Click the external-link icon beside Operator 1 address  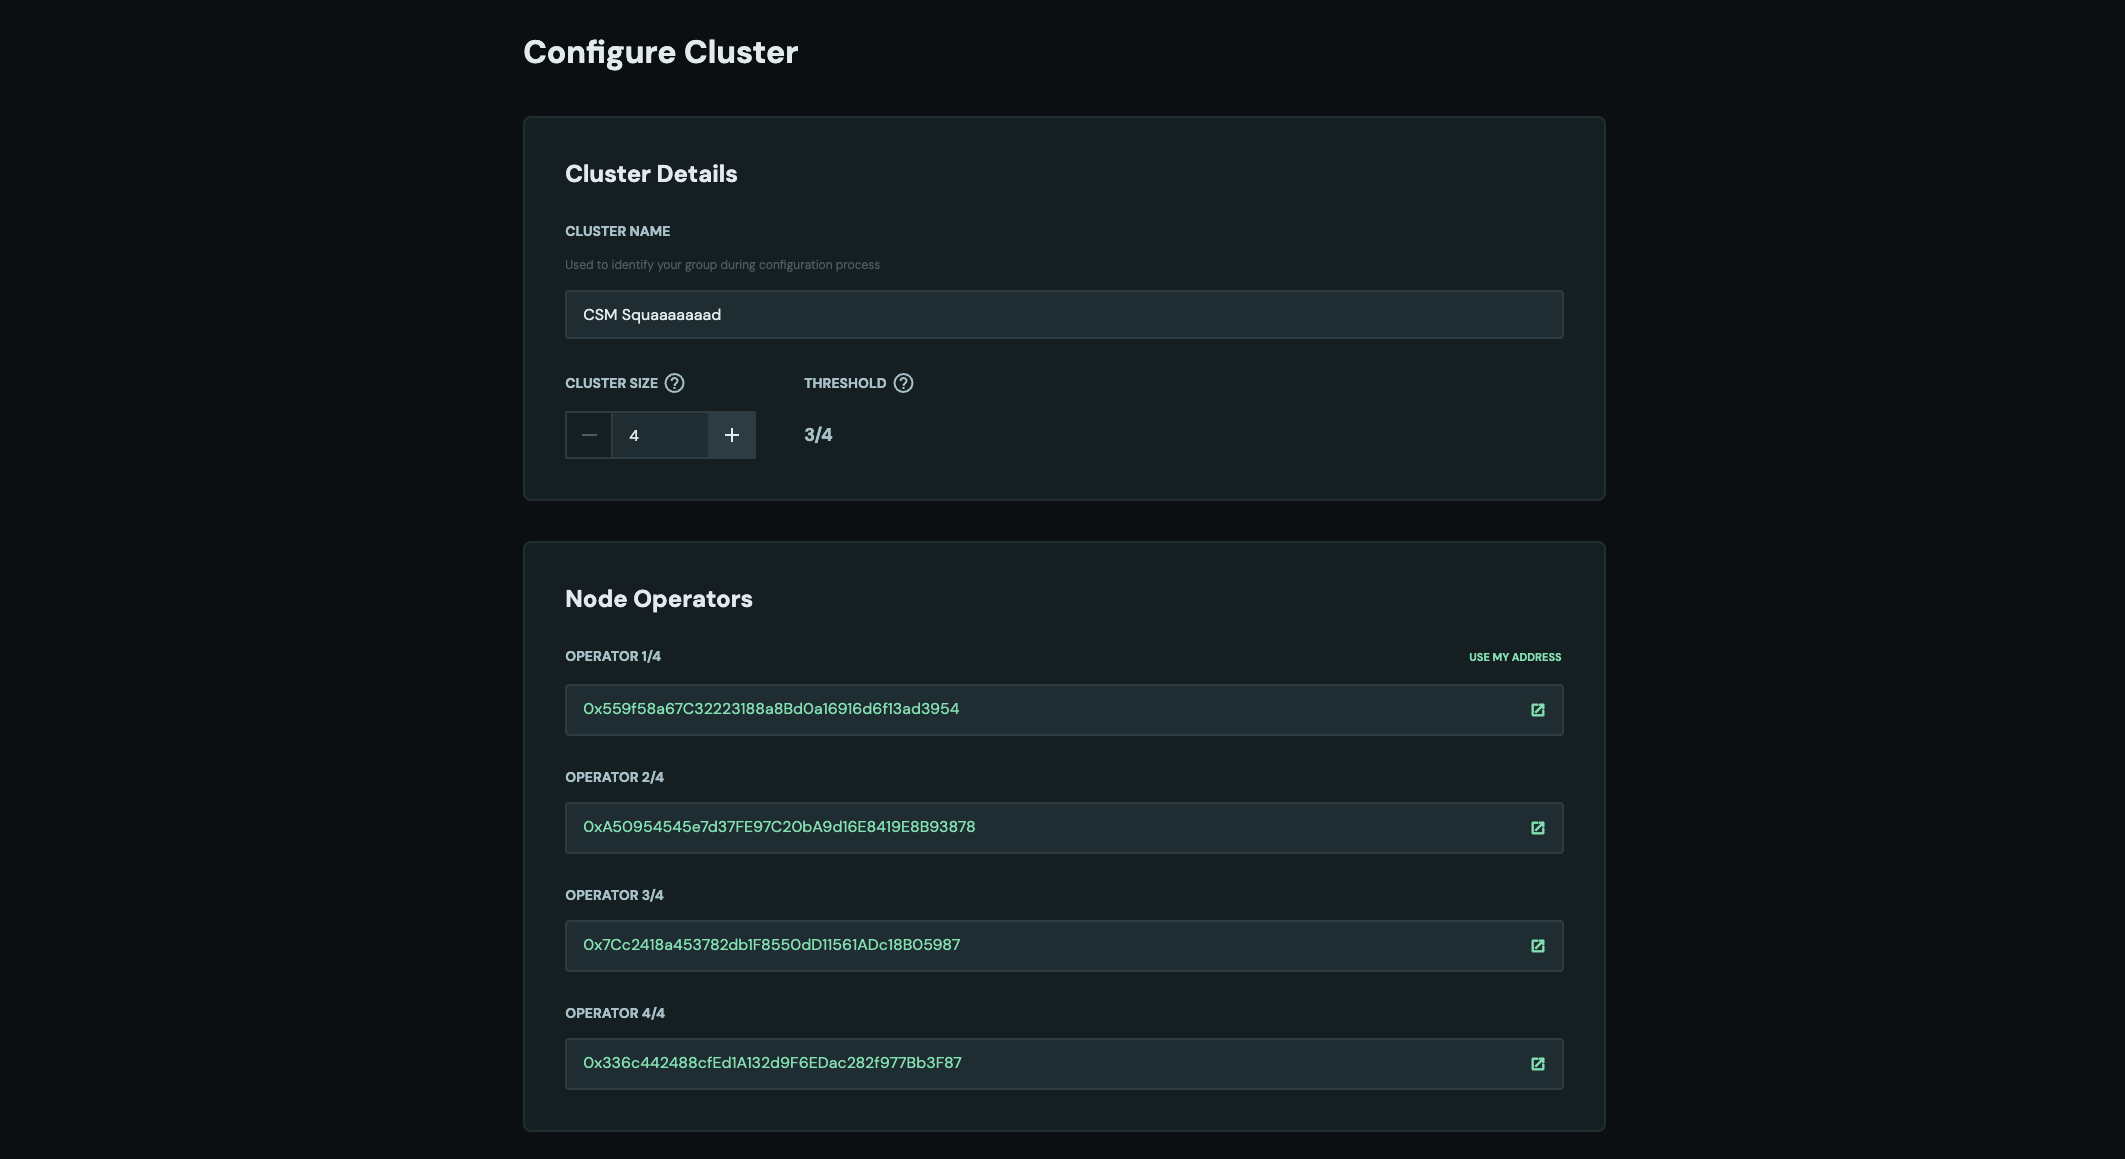click(x=1538, y=709)
